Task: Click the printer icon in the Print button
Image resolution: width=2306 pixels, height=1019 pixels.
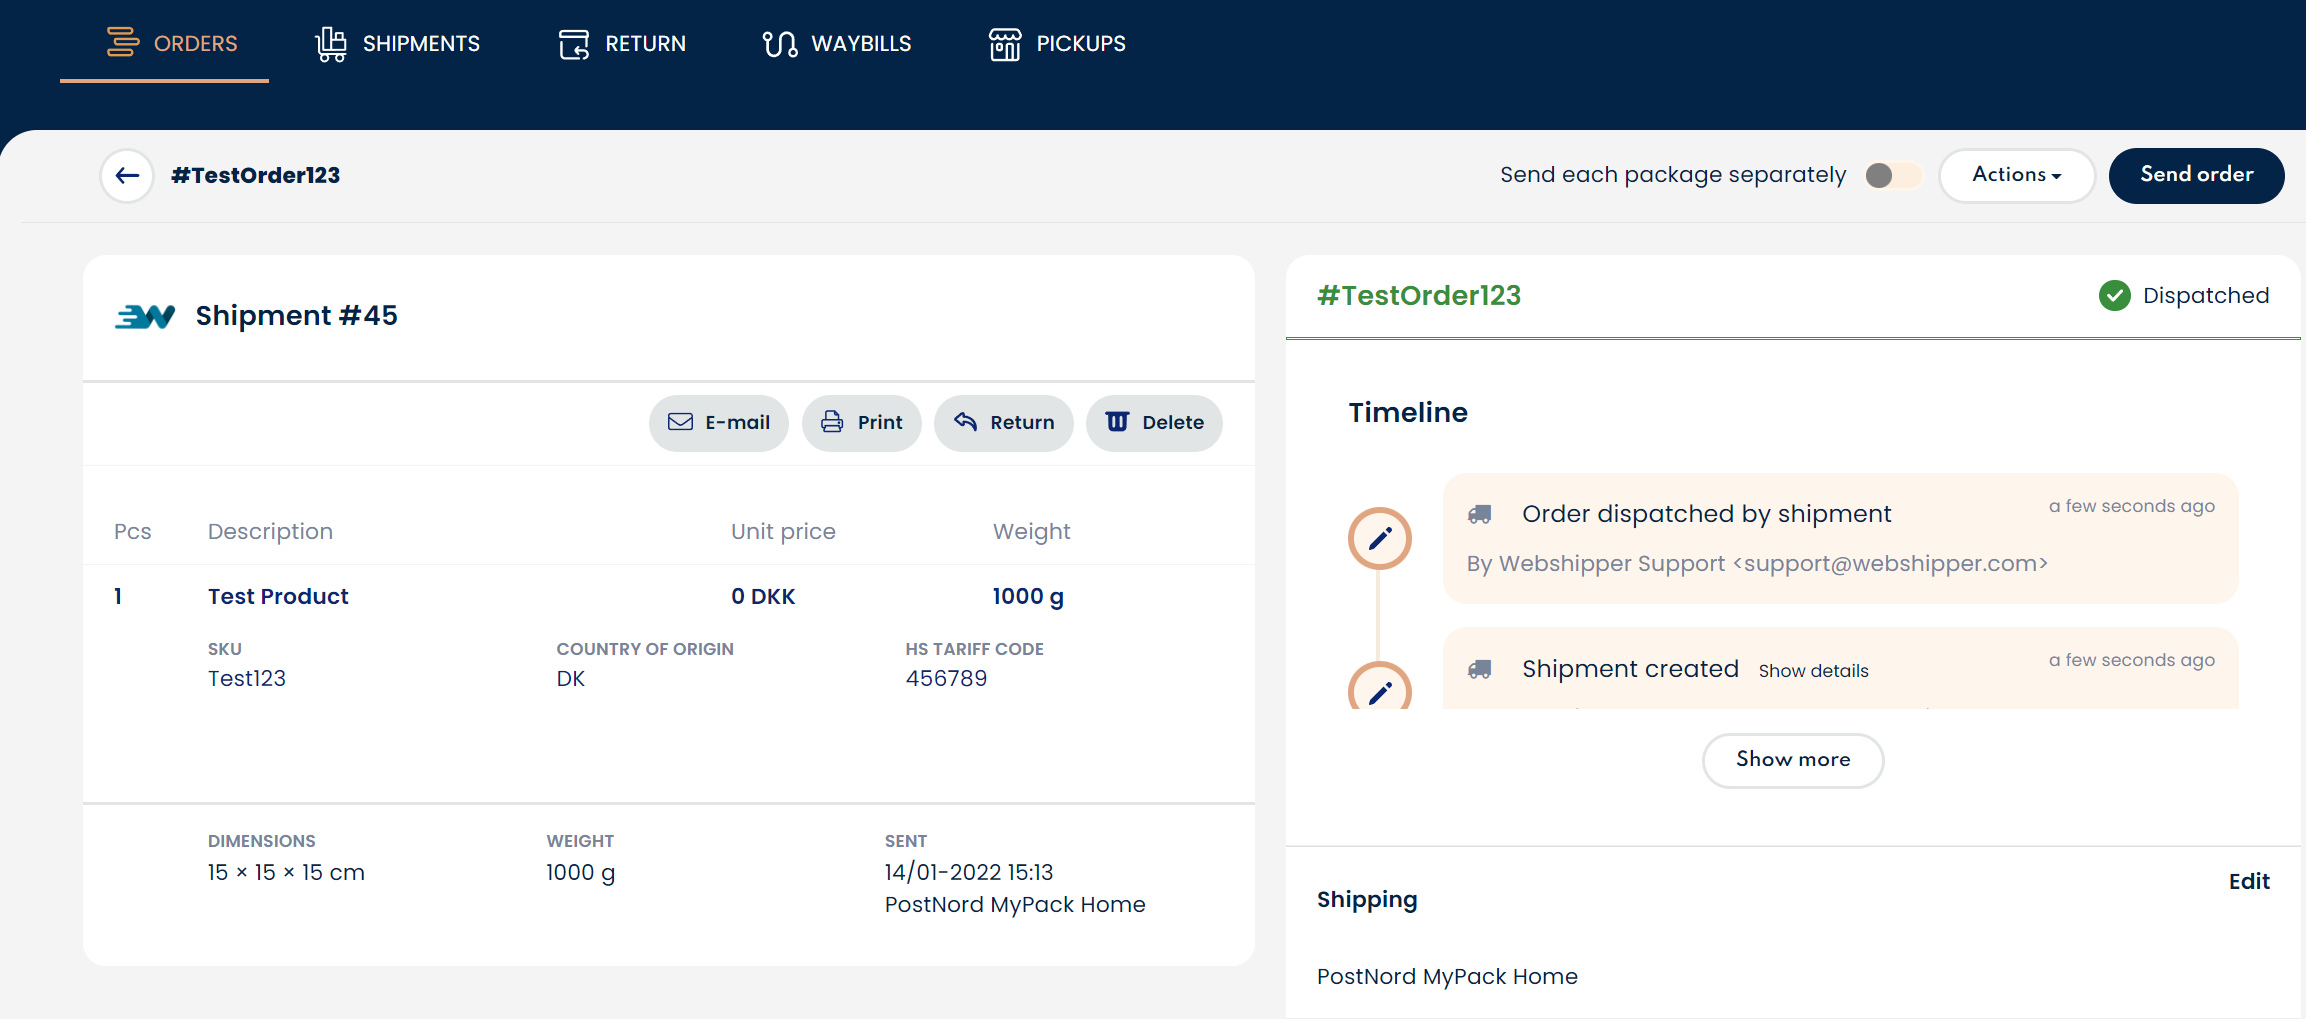Action: point(832,422)
